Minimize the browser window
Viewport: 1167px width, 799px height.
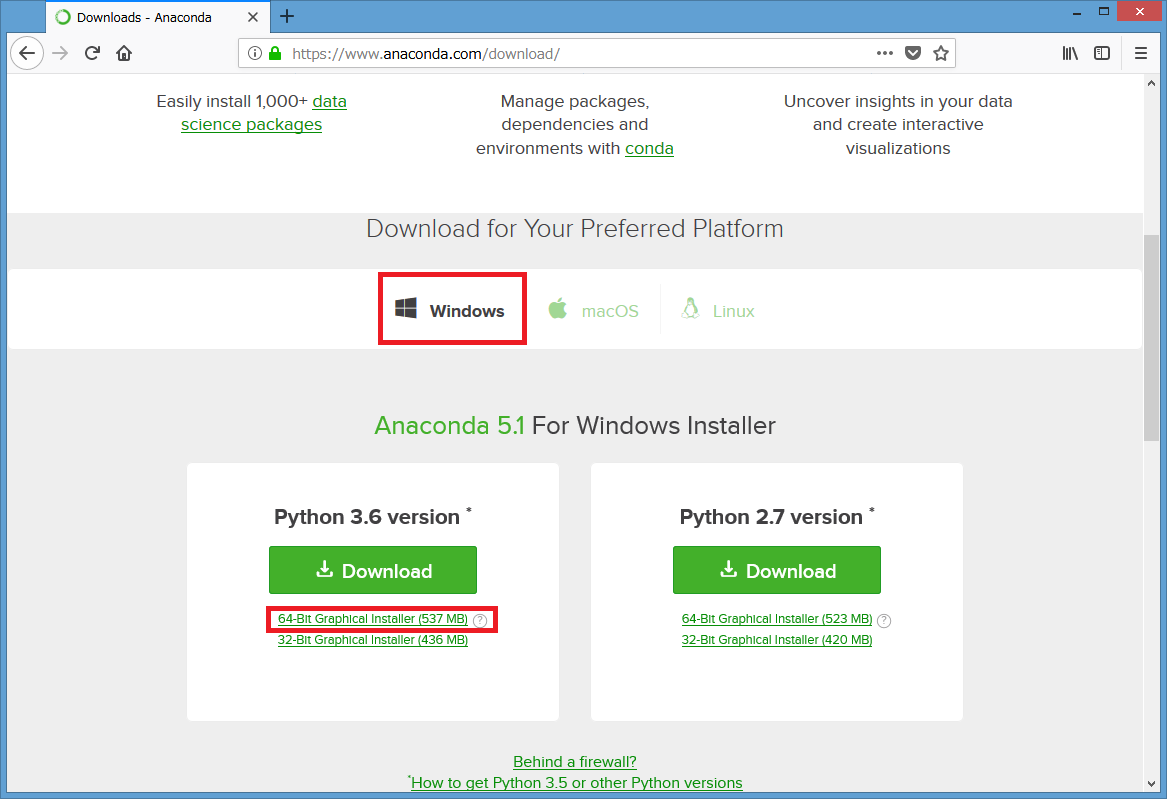point(1077,12)
